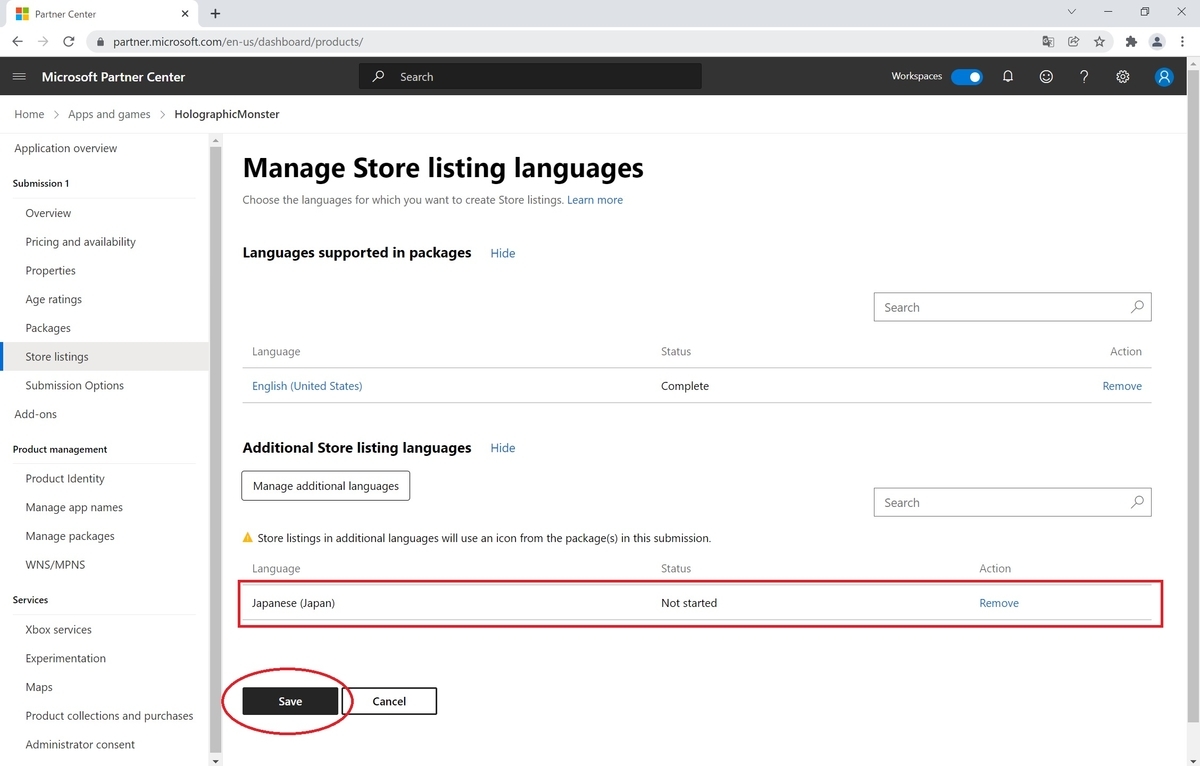Open WNS/MPNS page
The height and width of the screenshot is (766, 1200).
[x=55, y=565]
